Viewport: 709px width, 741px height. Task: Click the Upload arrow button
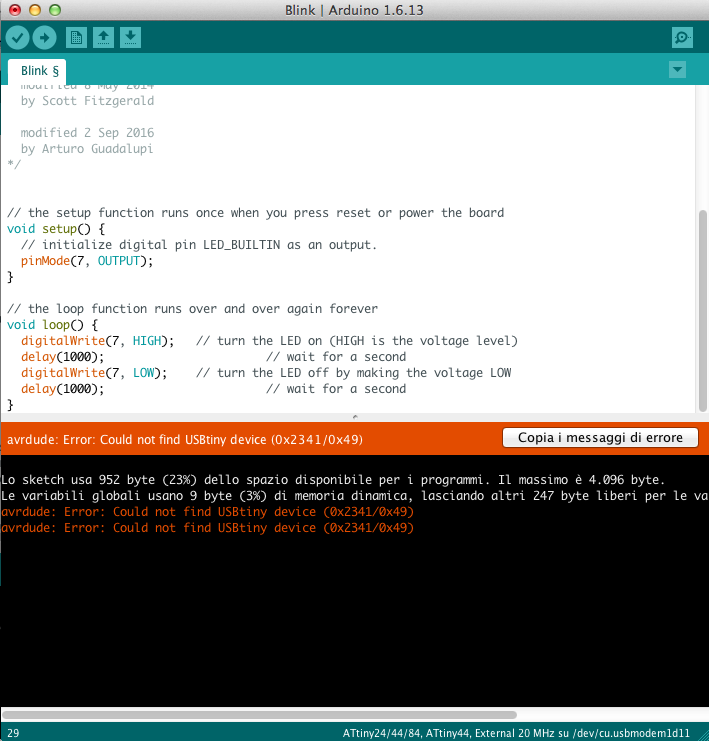tap(44, 38)
